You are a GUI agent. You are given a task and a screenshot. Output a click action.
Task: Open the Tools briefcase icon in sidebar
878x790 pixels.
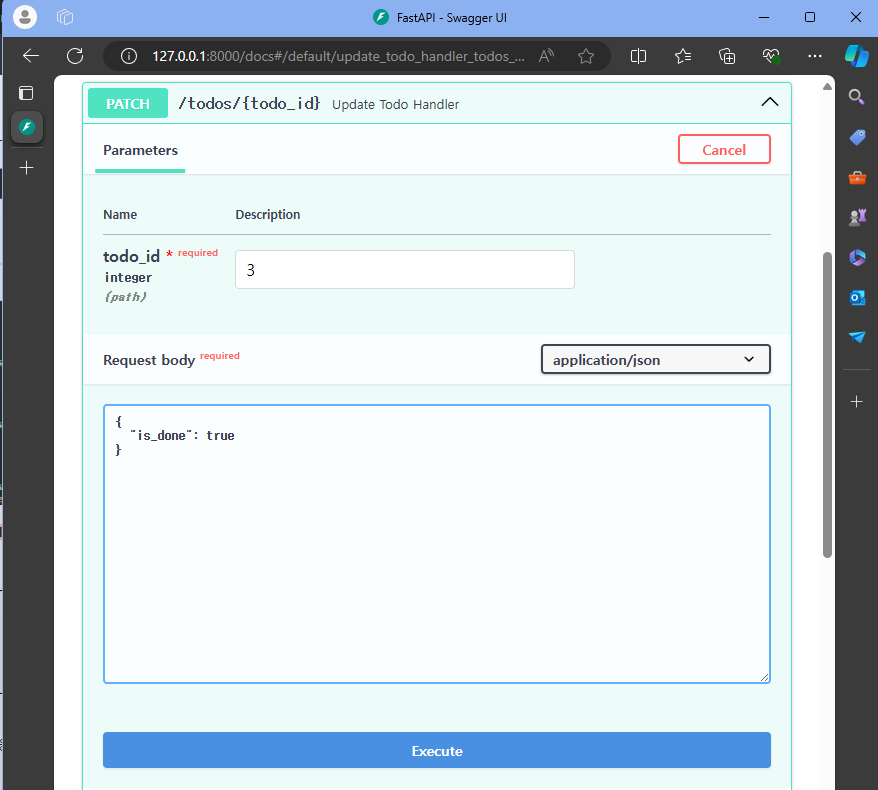pos(857,177)
